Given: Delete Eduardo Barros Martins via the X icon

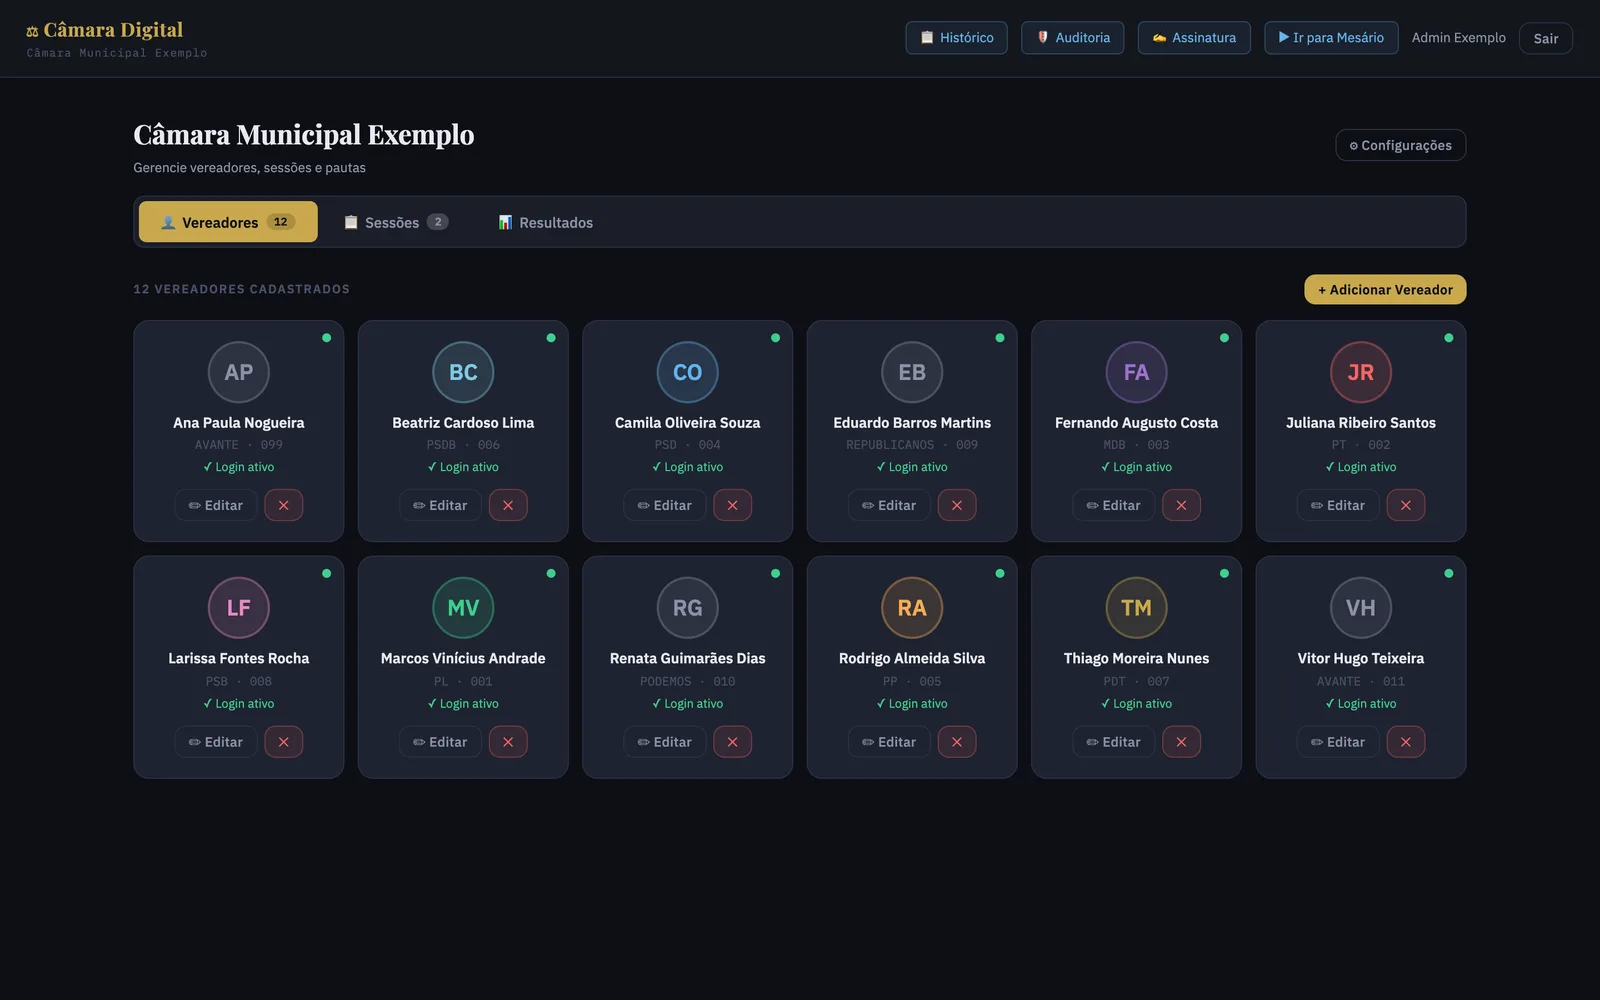Looking at the screenshot, I should coord(957,505).
